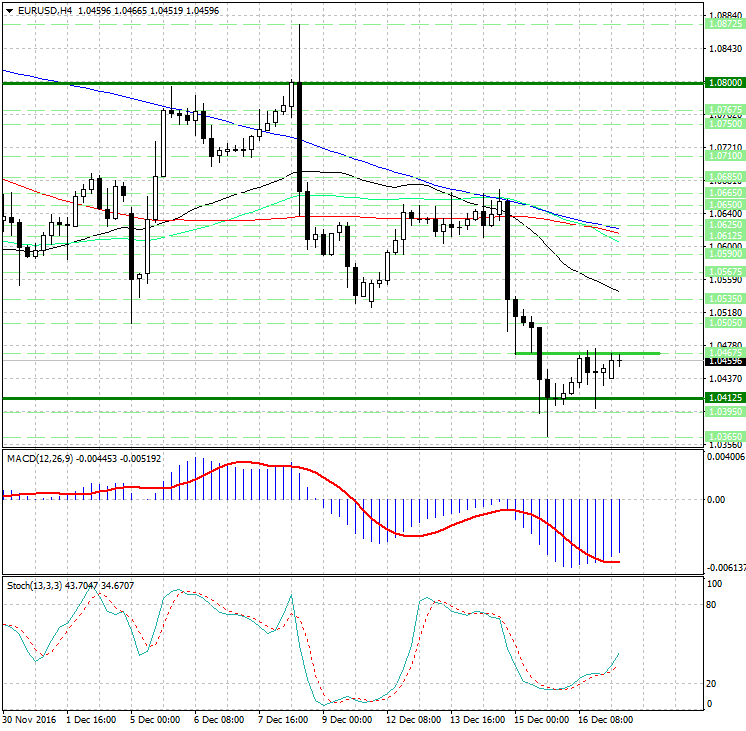Click the 1.05900 level label
This screenshot has height=731, width=746.
click(725, 254)
